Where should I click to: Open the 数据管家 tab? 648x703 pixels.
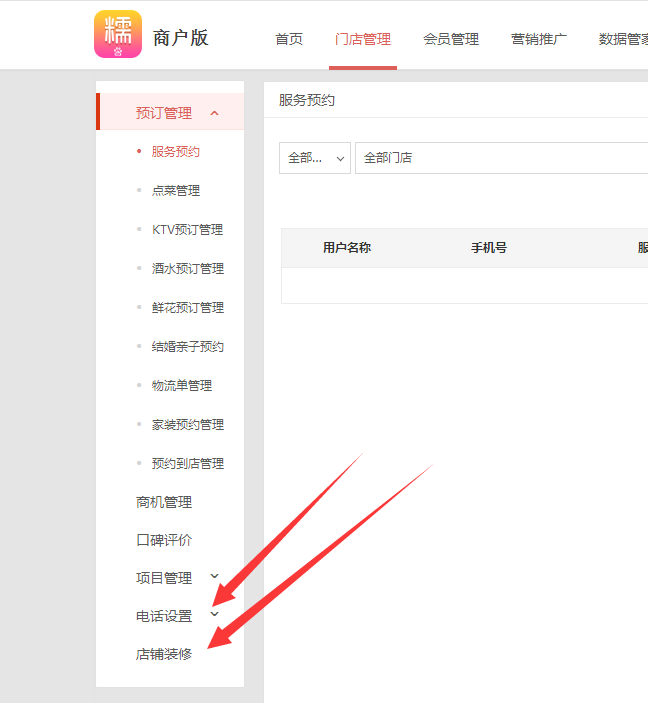[623, 39]
